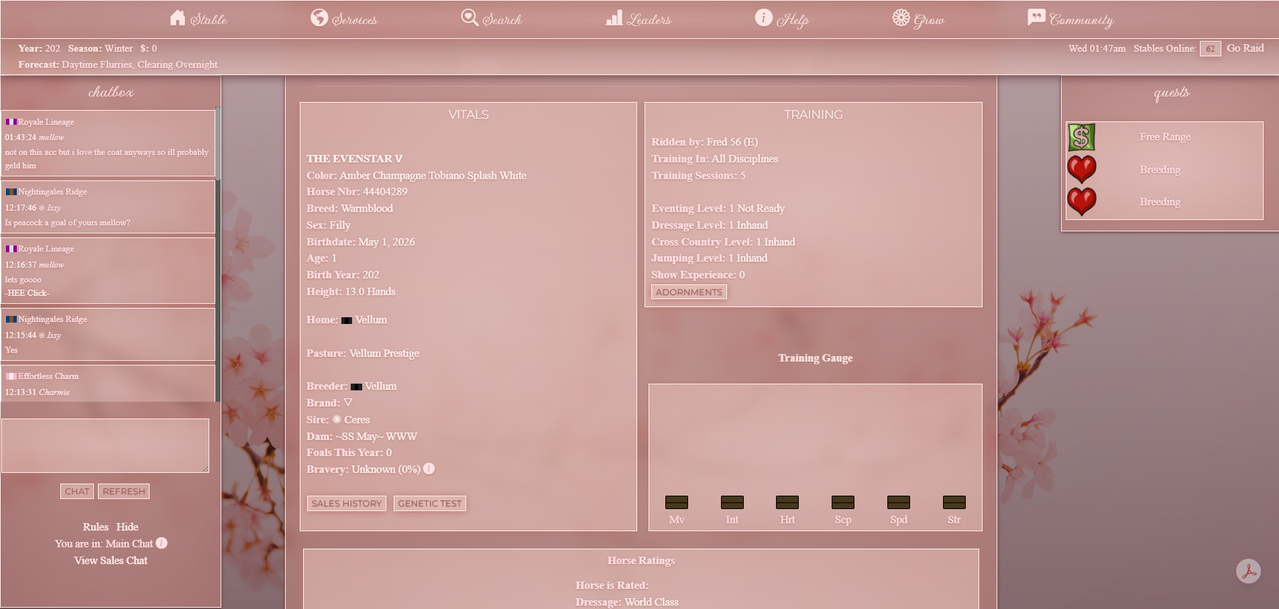
Task: Click the PDF icon at the page corner
Action: (x=1248, y=571)
